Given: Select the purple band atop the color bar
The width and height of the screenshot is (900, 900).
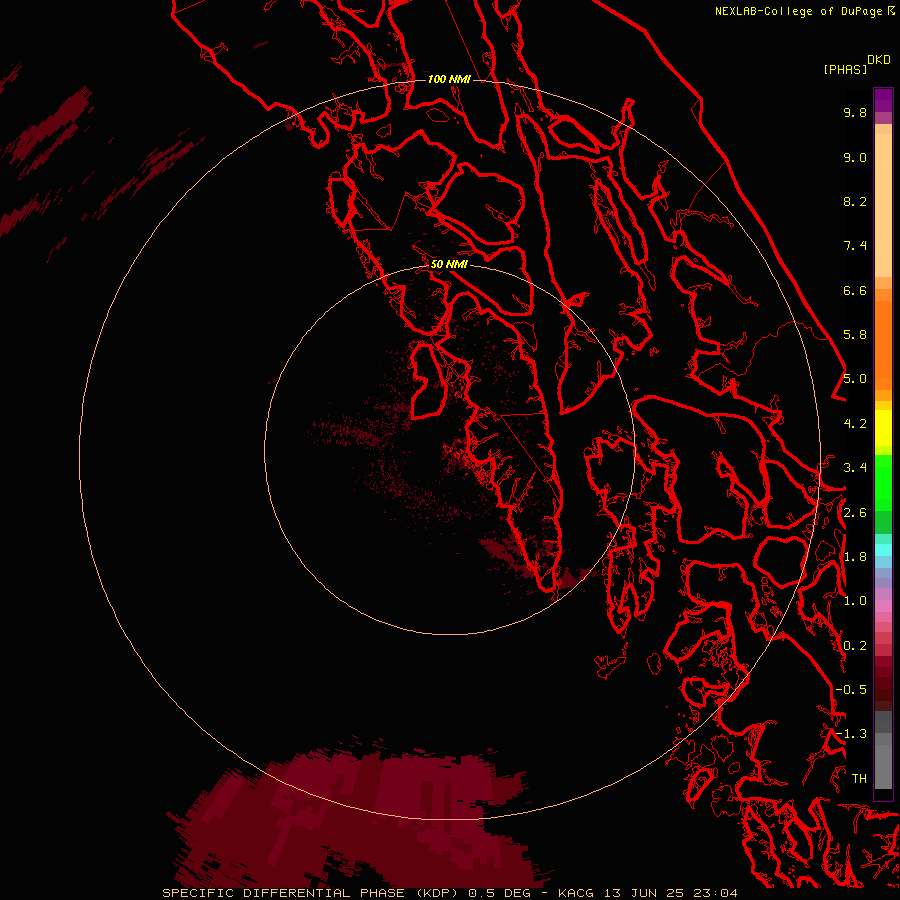Looking at the screenshot, I should [883, 100].
